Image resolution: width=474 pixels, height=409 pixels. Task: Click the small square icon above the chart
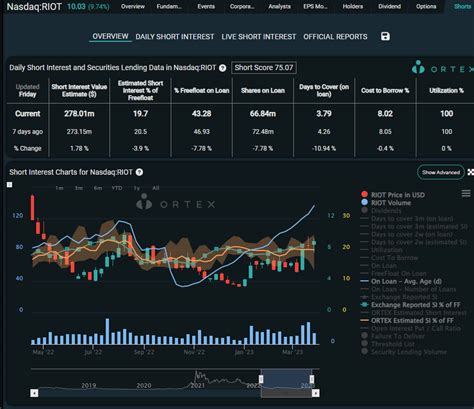coord(10,185)
